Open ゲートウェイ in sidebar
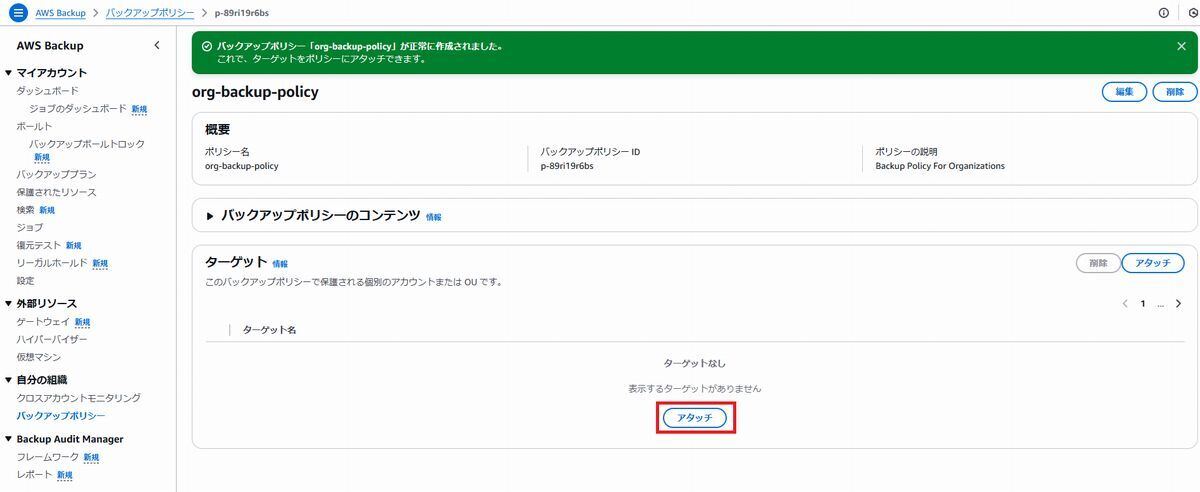 (x=43, y=322)
